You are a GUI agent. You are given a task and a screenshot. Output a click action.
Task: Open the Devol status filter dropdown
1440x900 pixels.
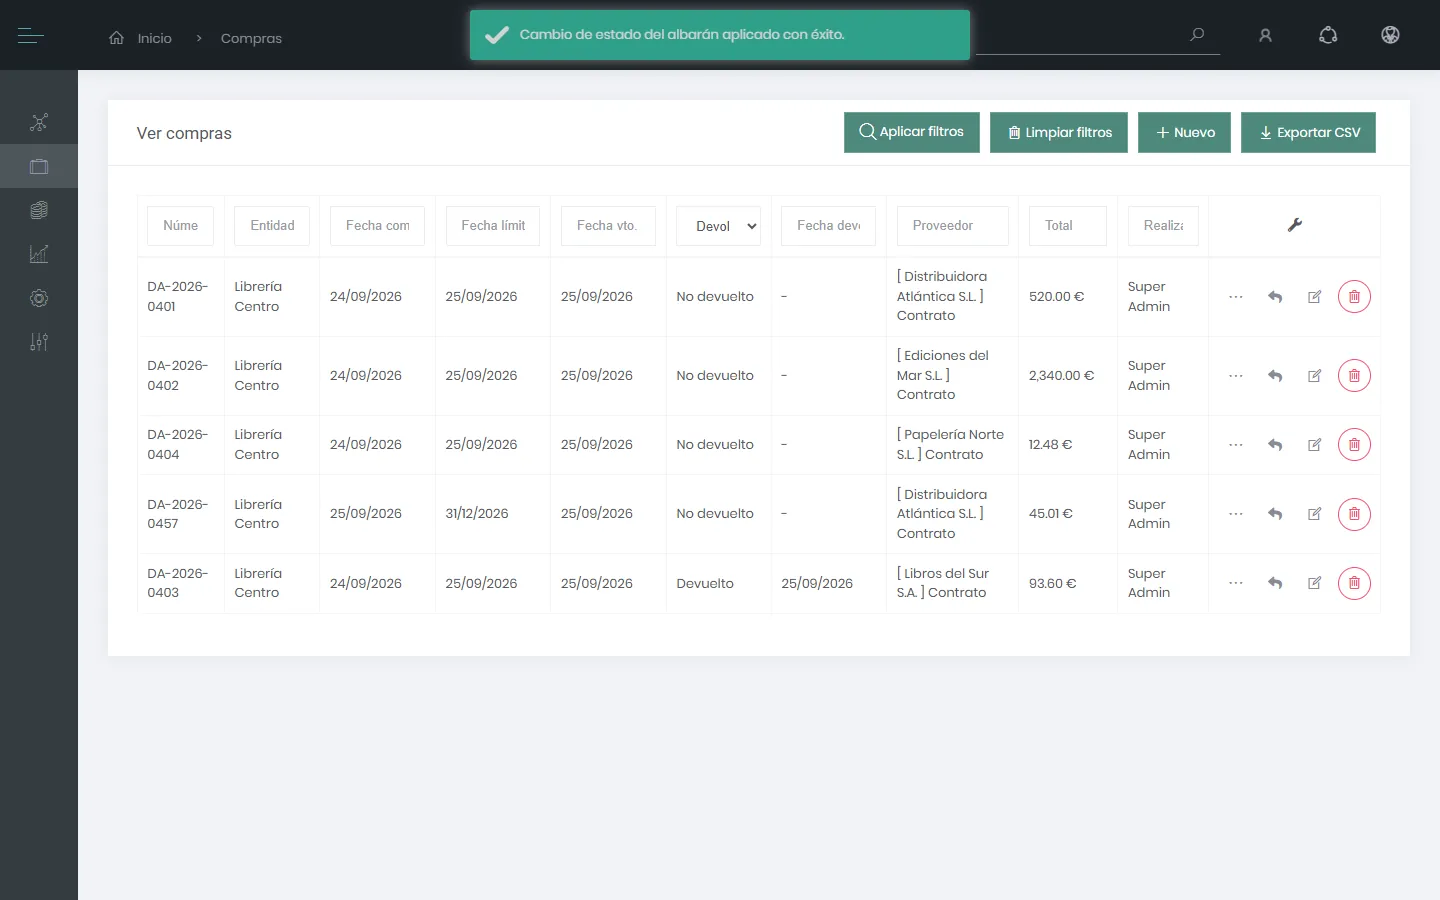719,226
